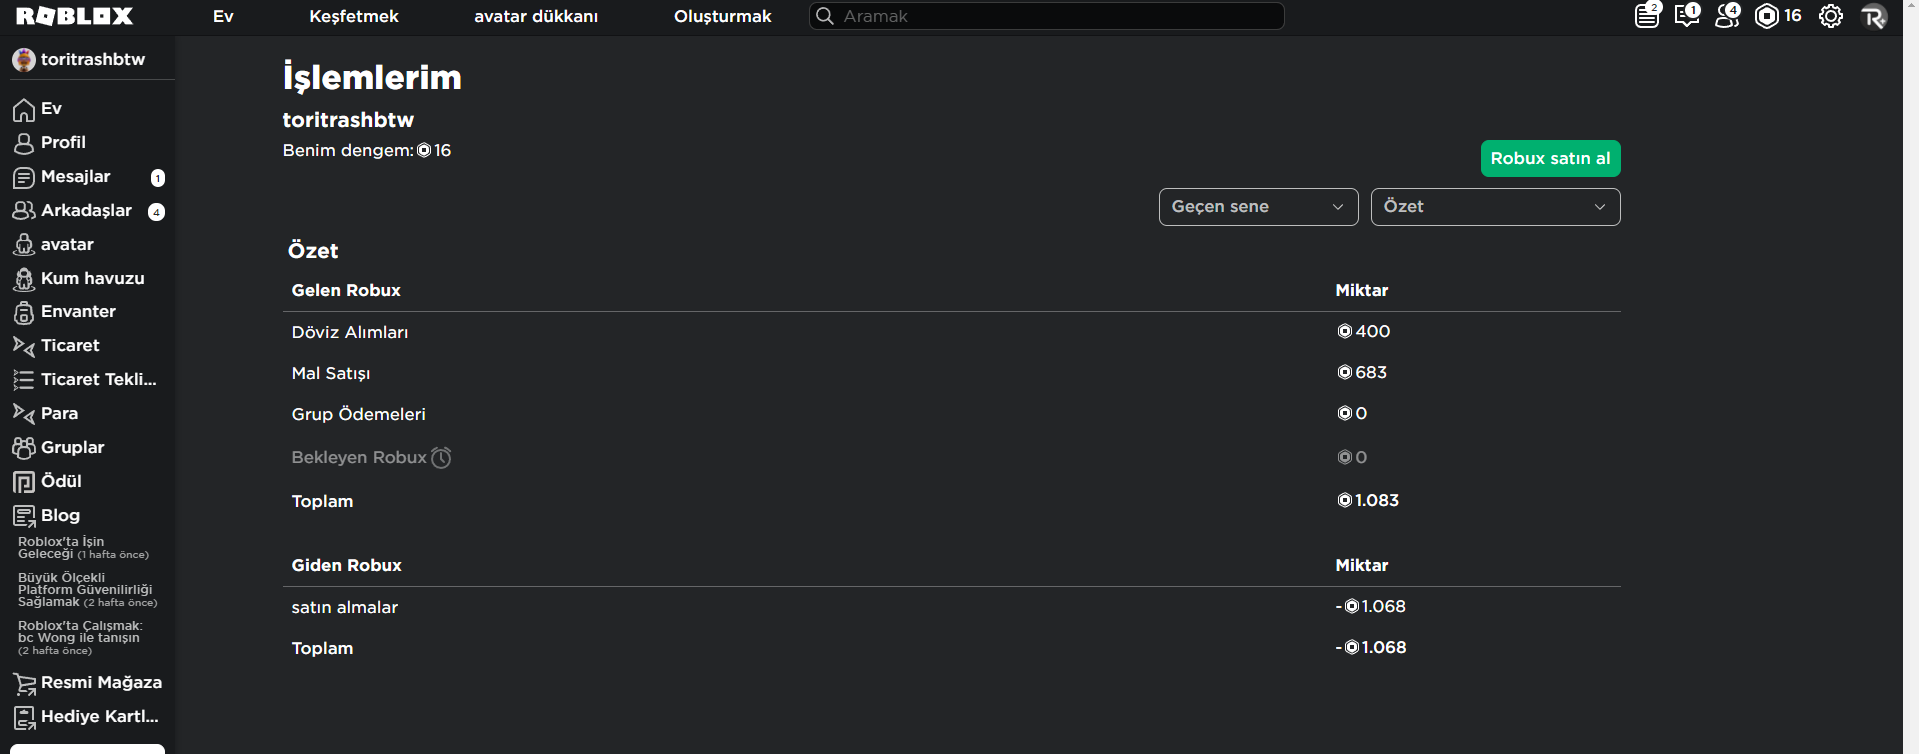Click the Döviz Alımları row label
The height and width of the screenshot is (754, 1919).
350,332
